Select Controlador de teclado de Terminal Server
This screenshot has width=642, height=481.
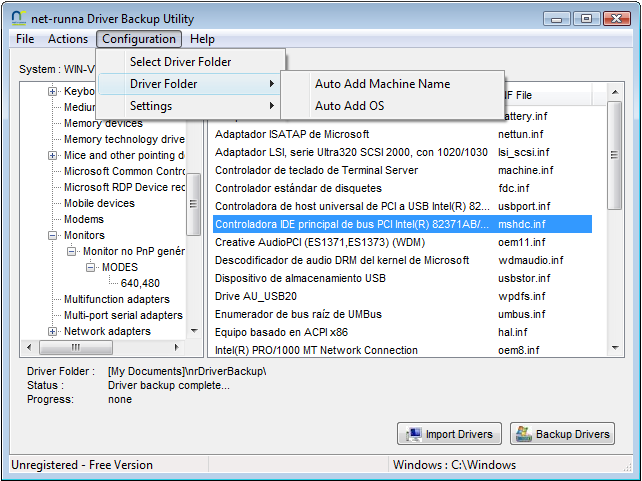402,170
